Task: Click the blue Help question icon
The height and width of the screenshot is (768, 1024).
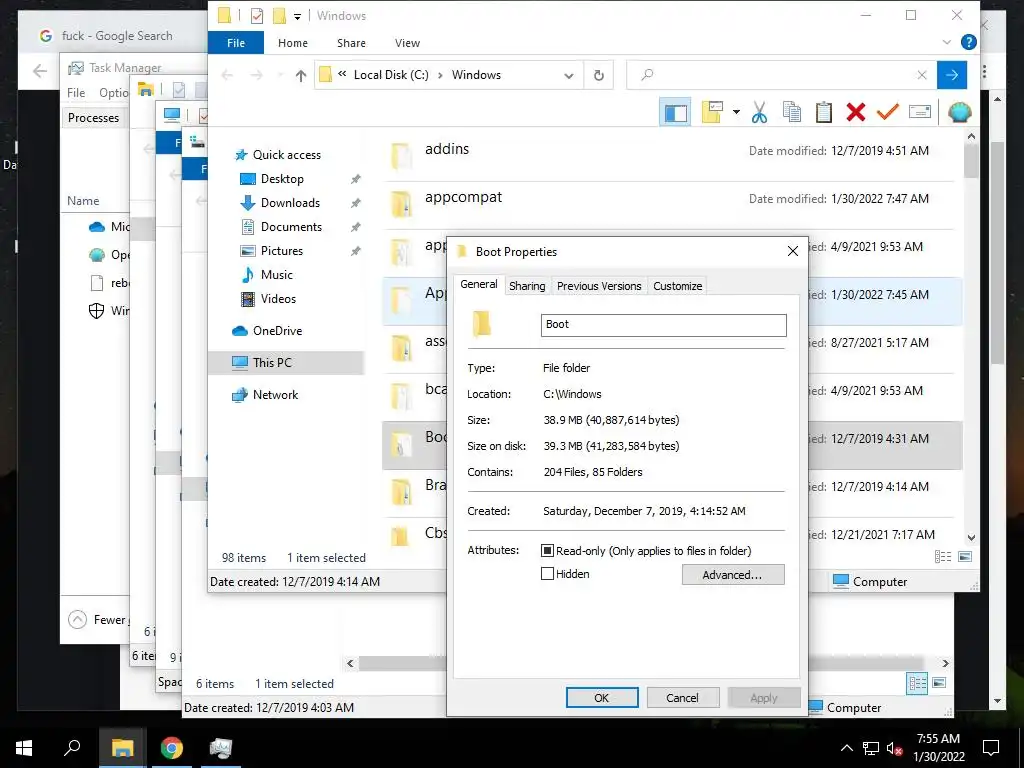Action: [968, 42]
